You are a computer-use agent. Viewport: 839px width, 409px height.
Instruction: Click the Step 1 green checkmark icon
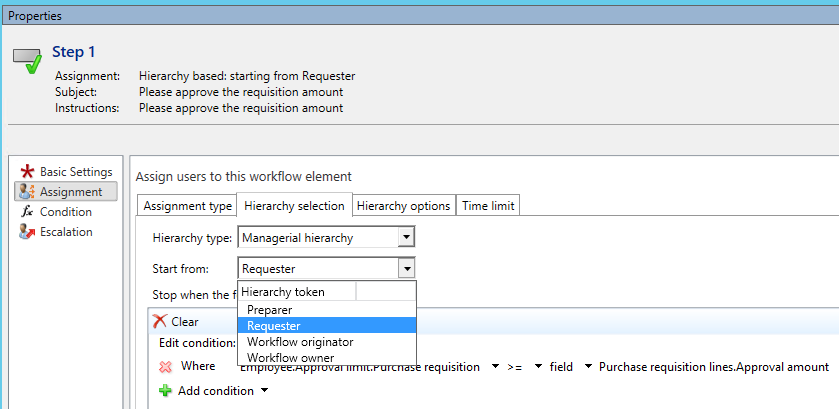(28, 62)
